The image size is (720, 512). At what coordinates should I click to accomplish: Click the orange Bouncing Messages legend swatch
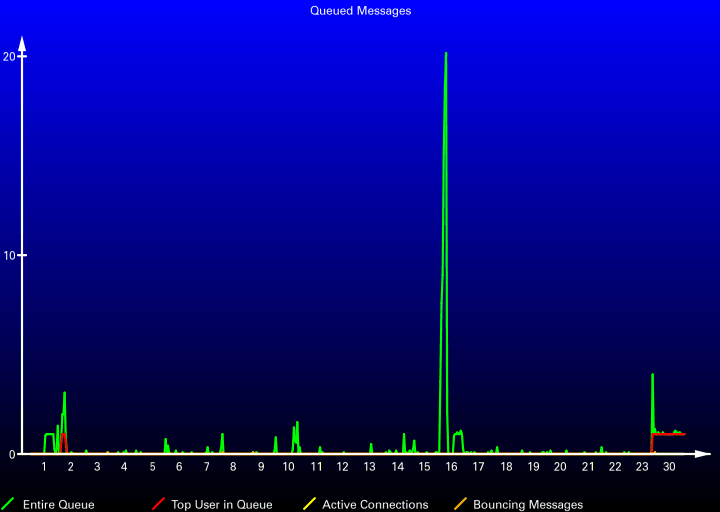[461, 504]
